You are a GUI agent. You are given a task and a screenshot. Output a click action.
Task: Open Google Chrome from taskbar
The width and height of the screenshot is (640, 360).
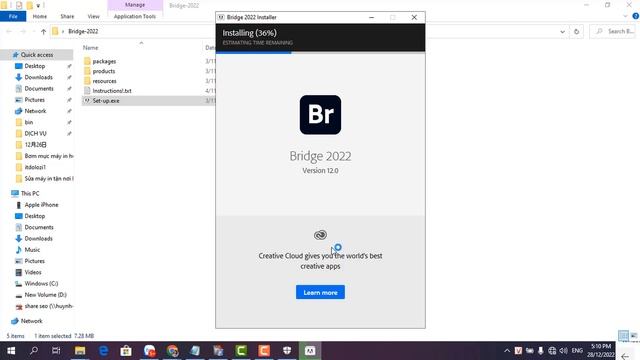tap(173, 351)
